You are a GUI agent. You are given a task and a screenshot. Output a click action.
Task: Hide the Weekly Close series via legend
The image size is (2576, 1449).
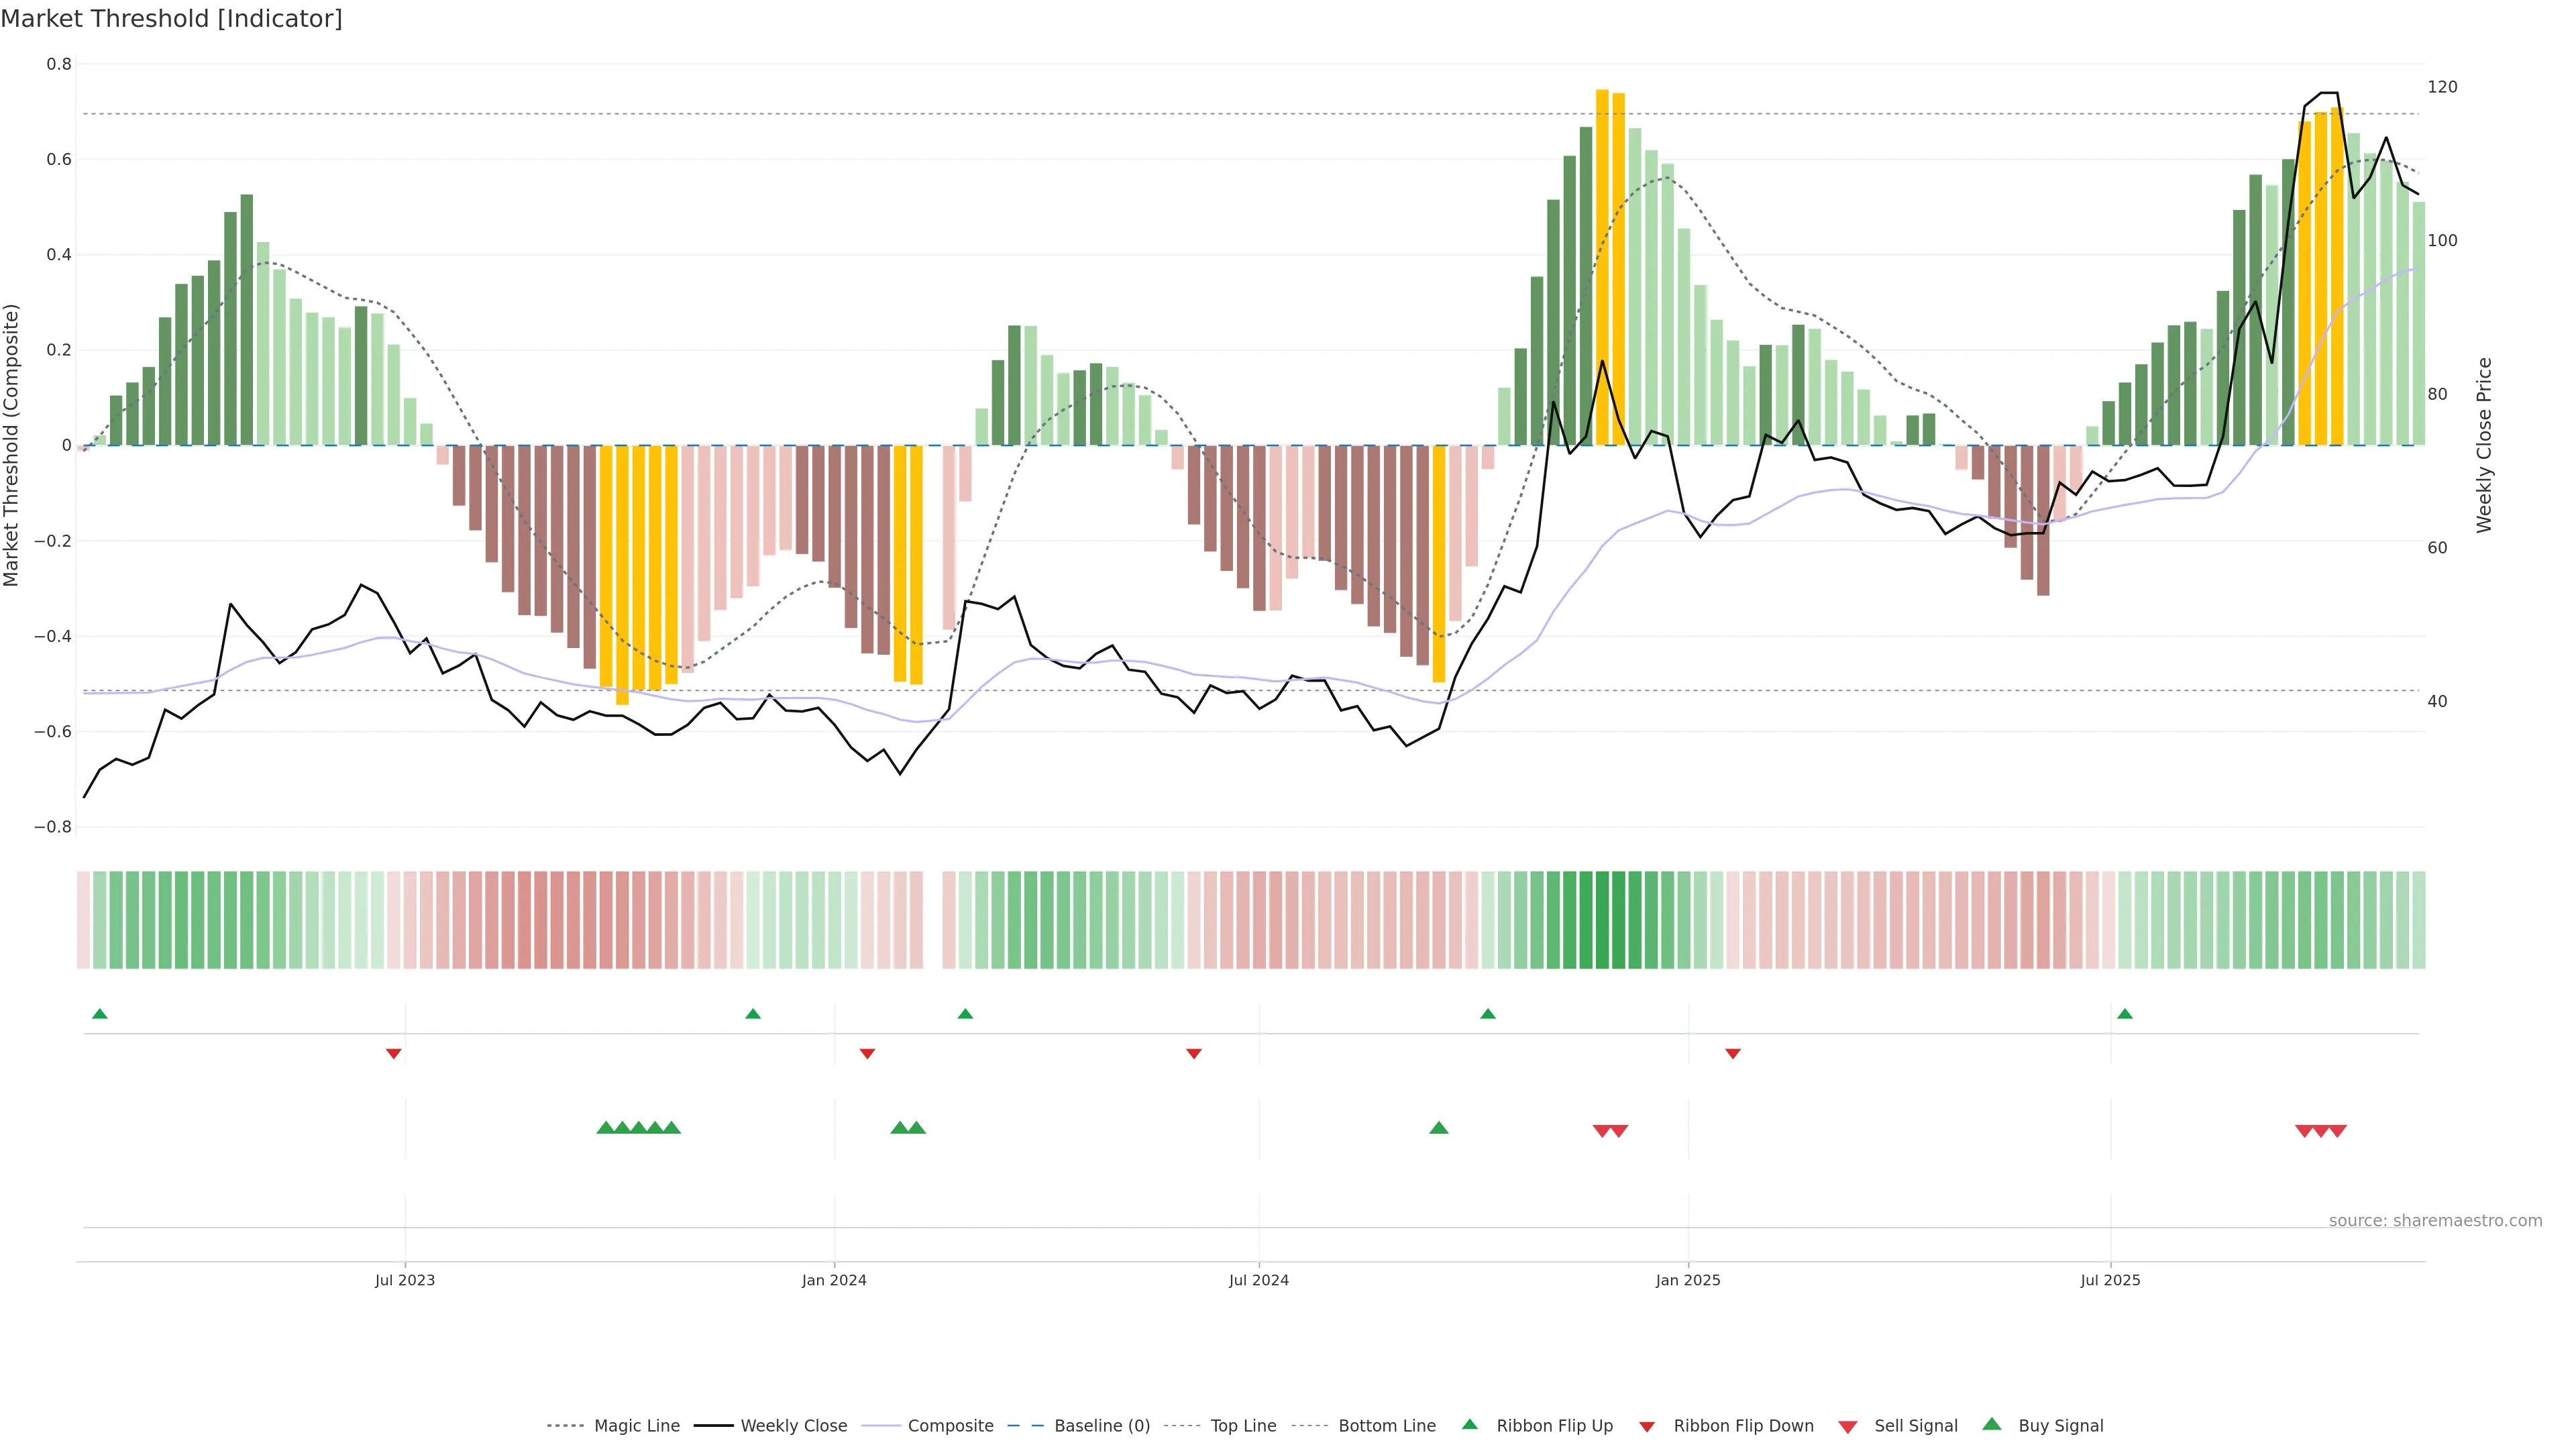pyautogui.click(x=793, y=1425)
